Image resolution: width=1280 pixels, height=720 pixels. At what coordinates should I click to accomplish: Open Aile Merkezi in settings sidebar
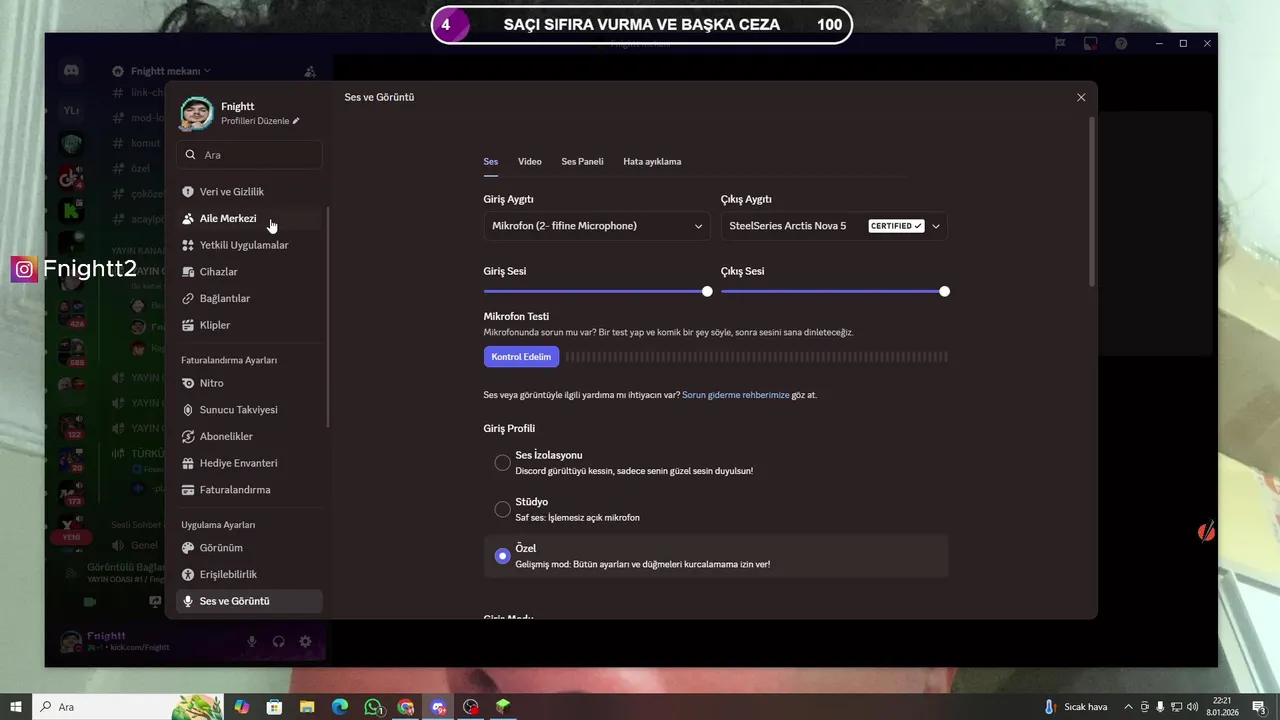pos(249,218)
